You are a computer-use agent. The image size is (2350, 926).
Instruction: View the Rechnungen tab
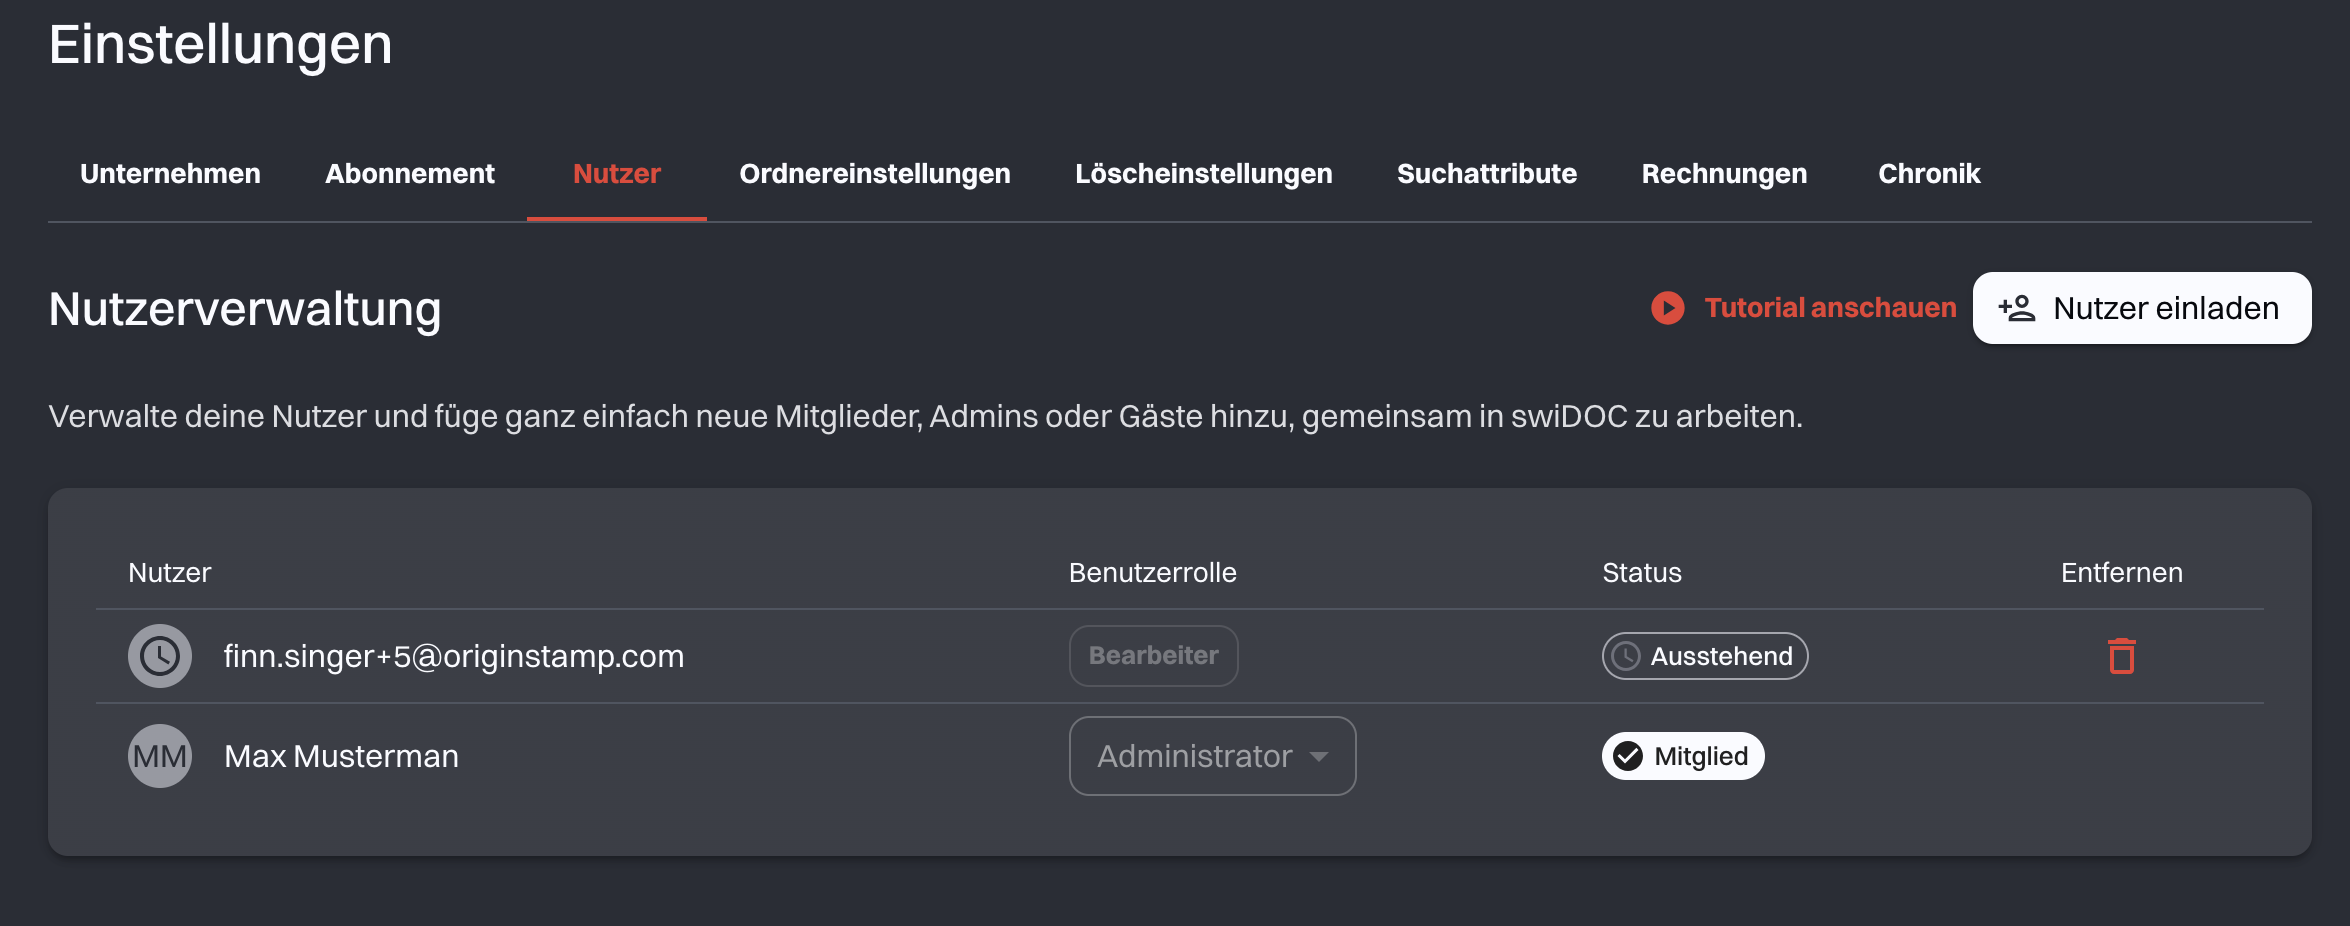click(x=1724, y=174)
